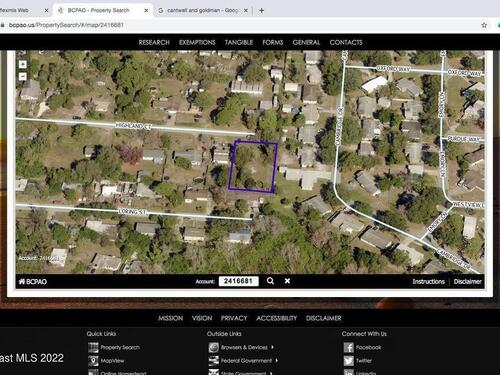Click the MapView quick link icon
This screenshot has width=500, height=375.
tap(93, 361)
